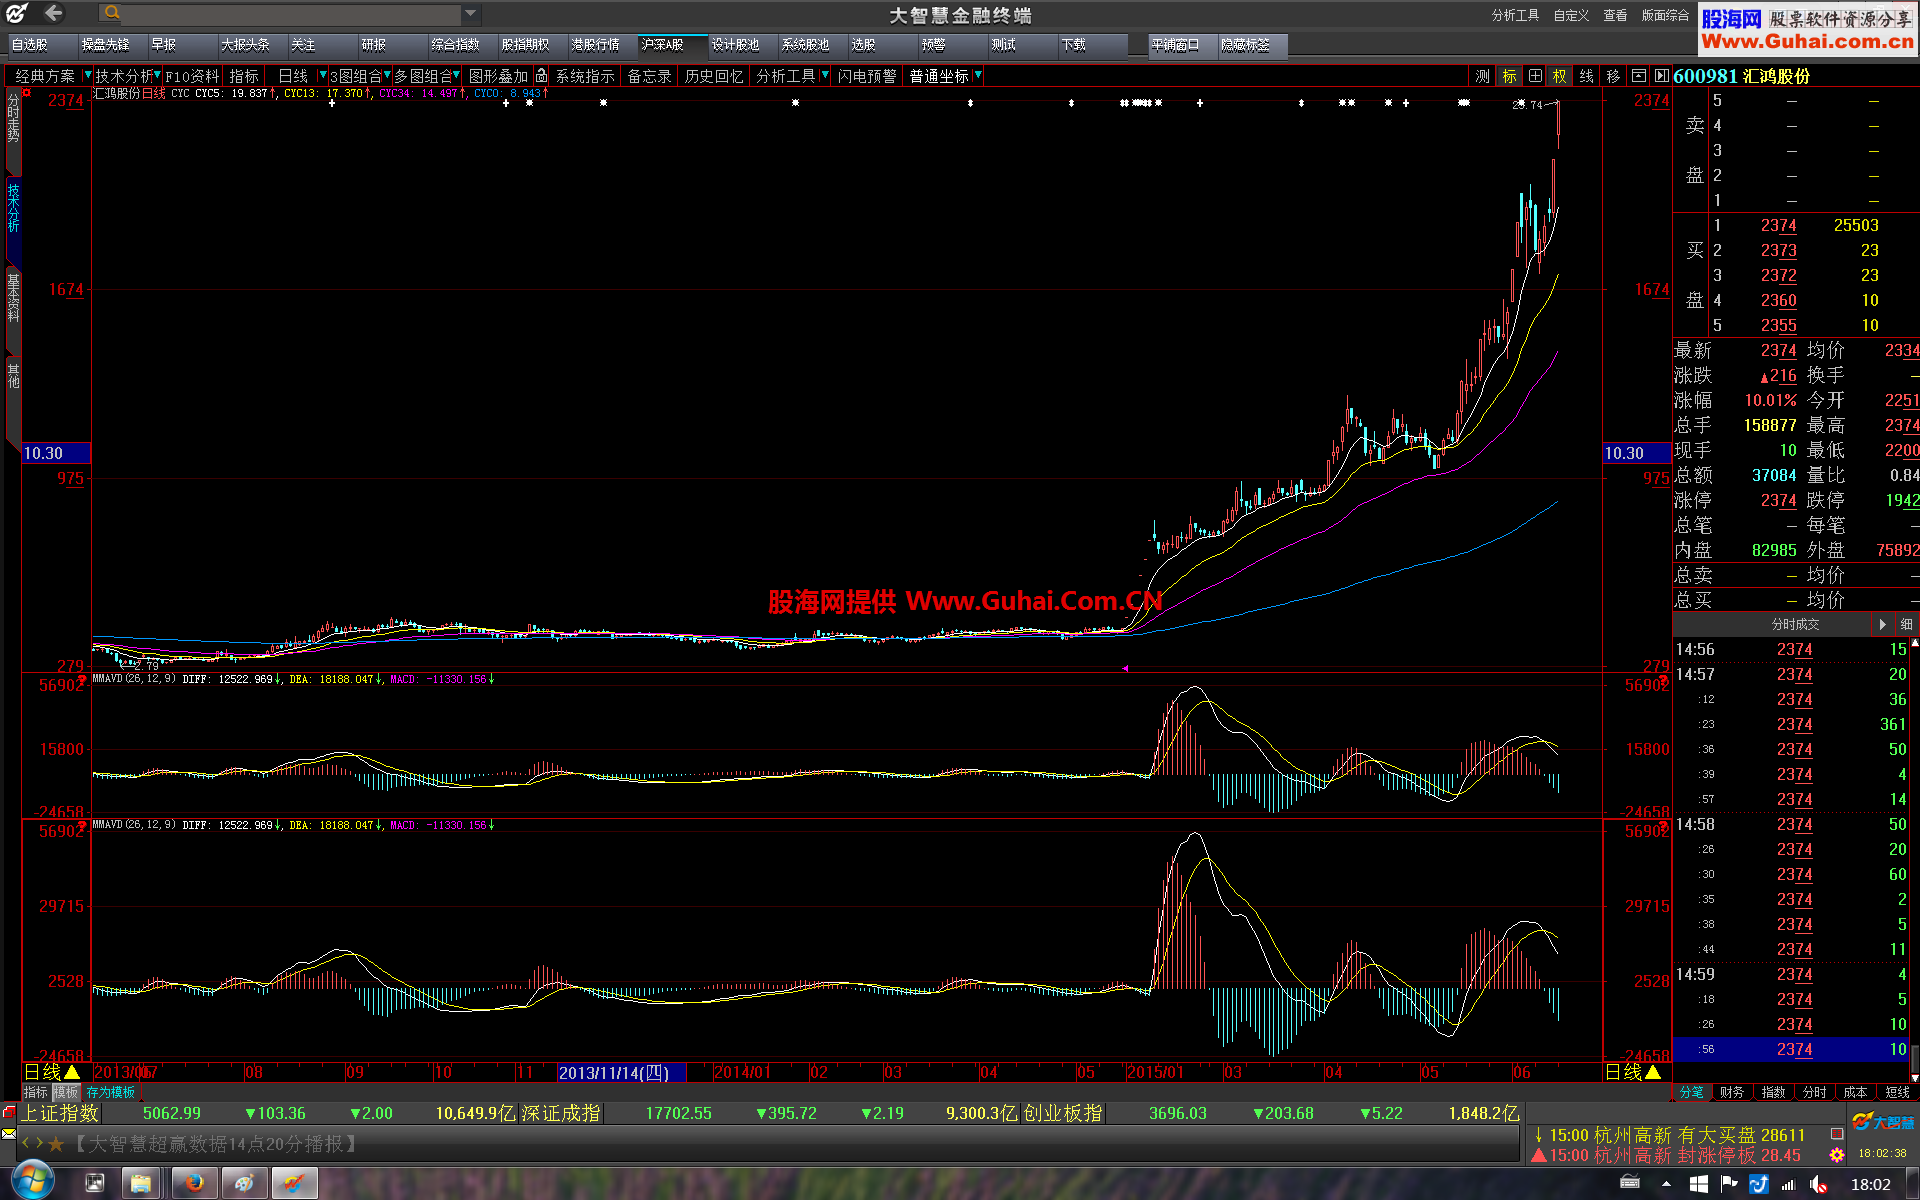Click the star icon in the news ticker bar
The height and width of the screenshot is (1200, 1920).
coord(56,1143)
